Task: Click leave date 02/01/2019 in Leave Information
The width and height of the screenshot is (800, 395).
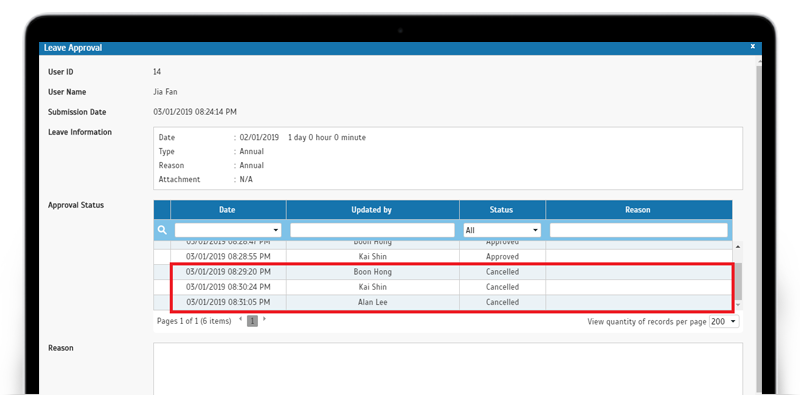Action: point(259,138)
